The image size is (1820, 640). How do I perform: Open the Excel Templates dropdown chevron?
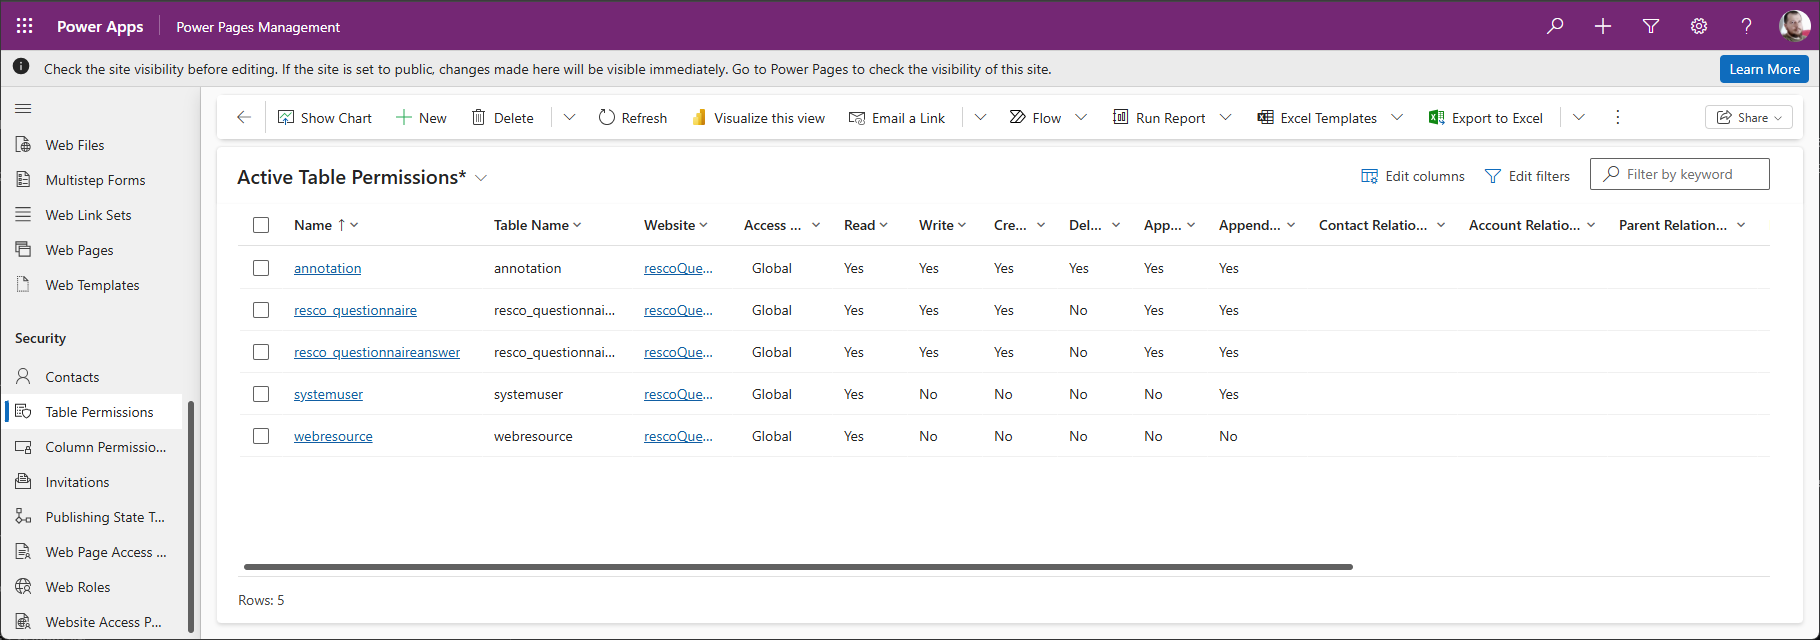(1397, 118)
